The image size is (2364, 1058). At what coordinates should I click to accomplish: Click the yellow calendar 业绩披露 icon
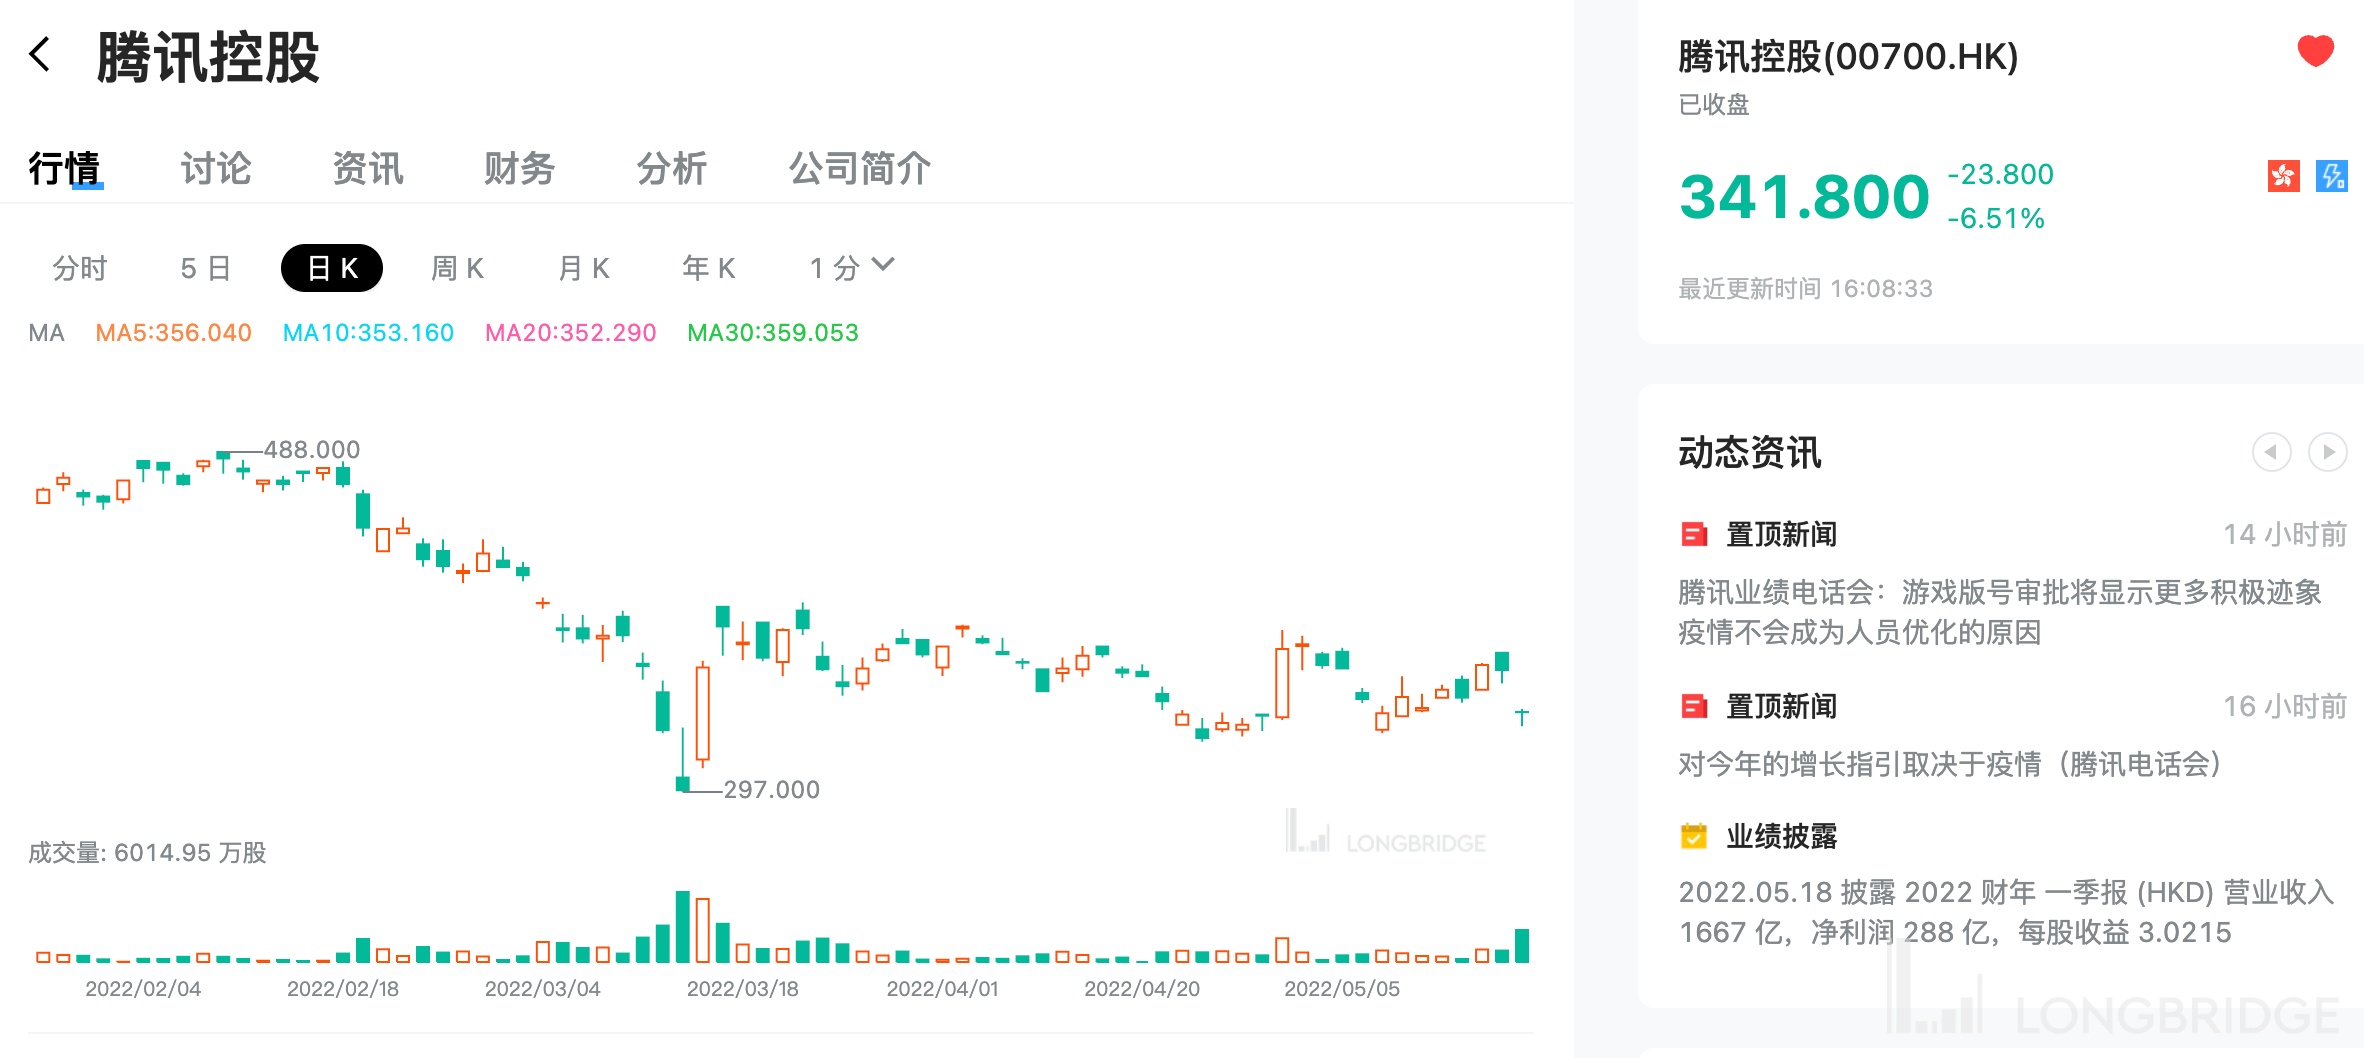[x=1694, y=836]
